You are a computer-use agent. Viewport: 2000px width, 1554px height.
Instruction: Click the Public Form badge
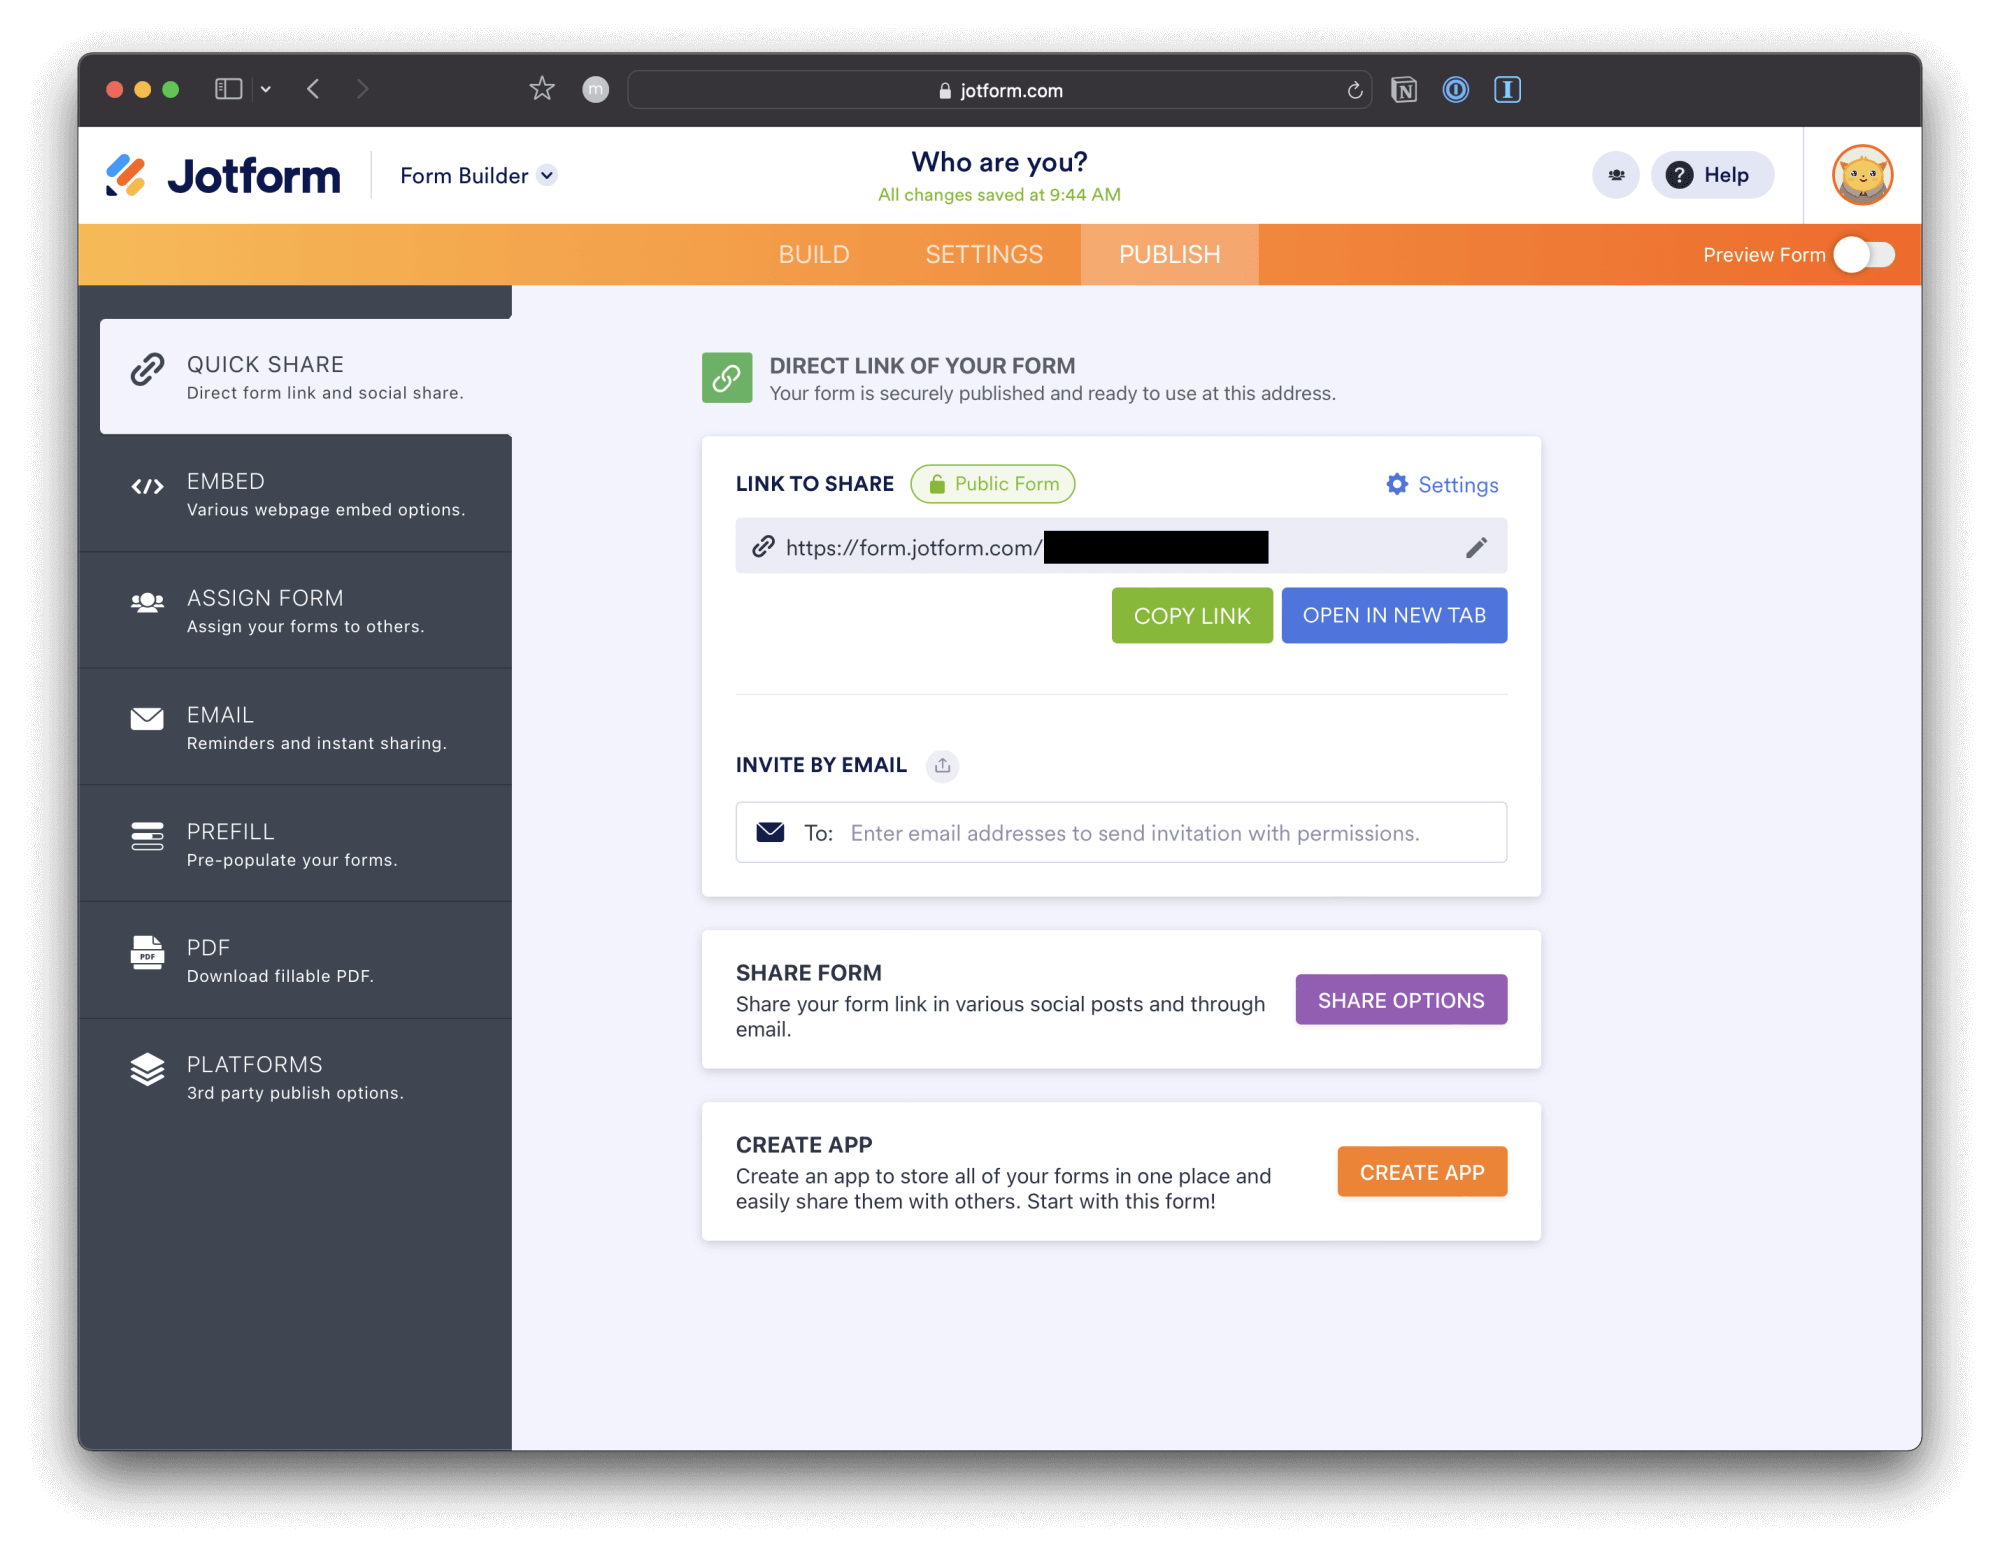[x=993, y=484]
